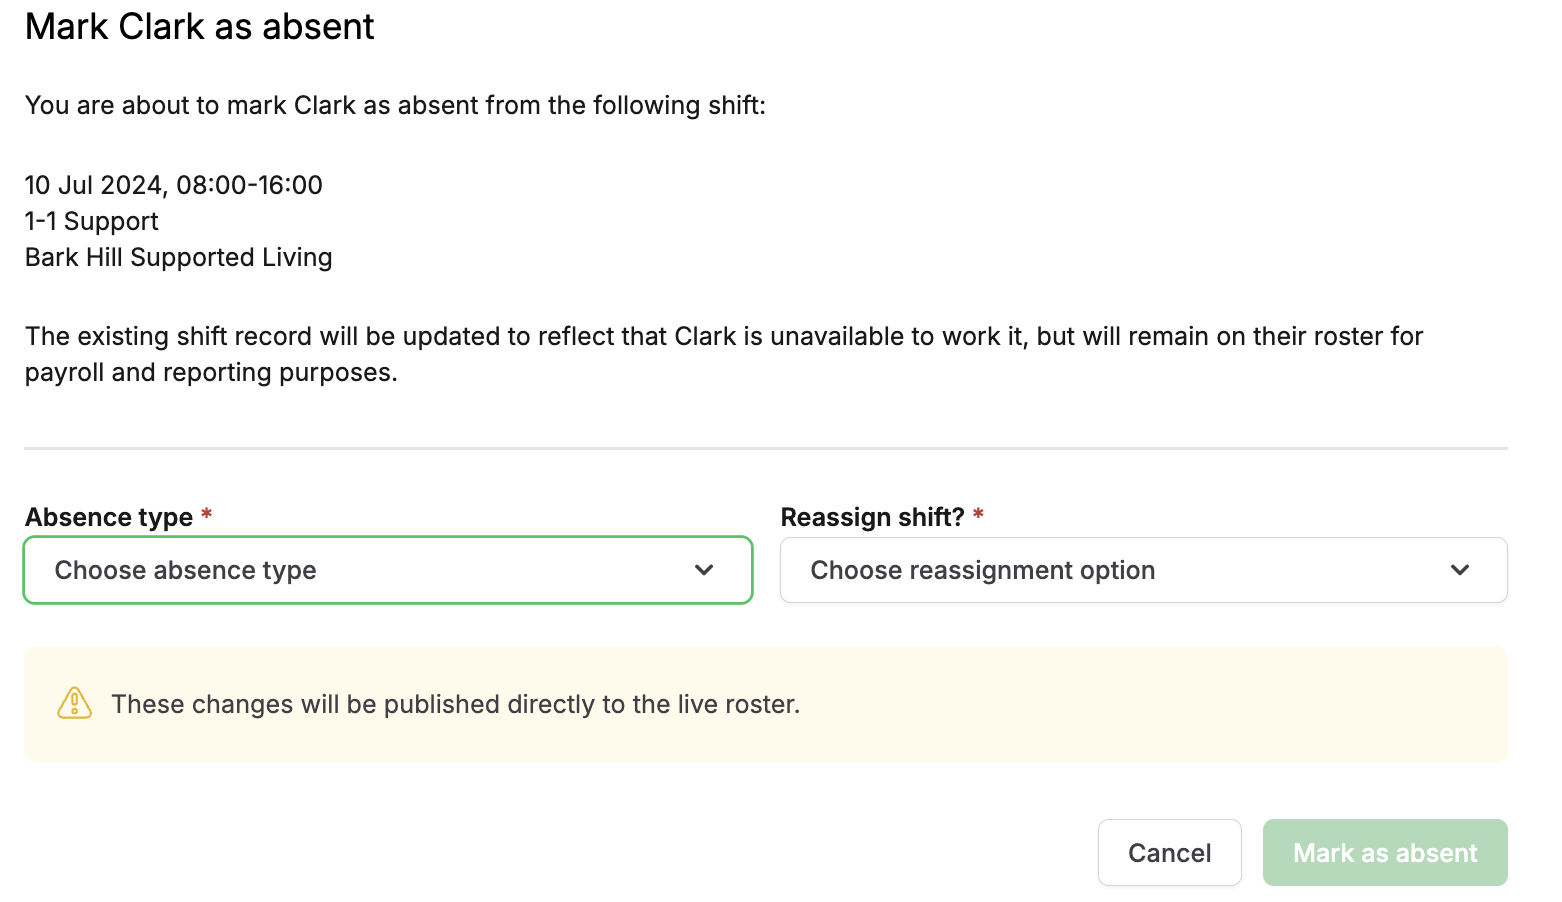
Task: Click Bark Hill Supported Living text
Action: (x=178, y=257)
